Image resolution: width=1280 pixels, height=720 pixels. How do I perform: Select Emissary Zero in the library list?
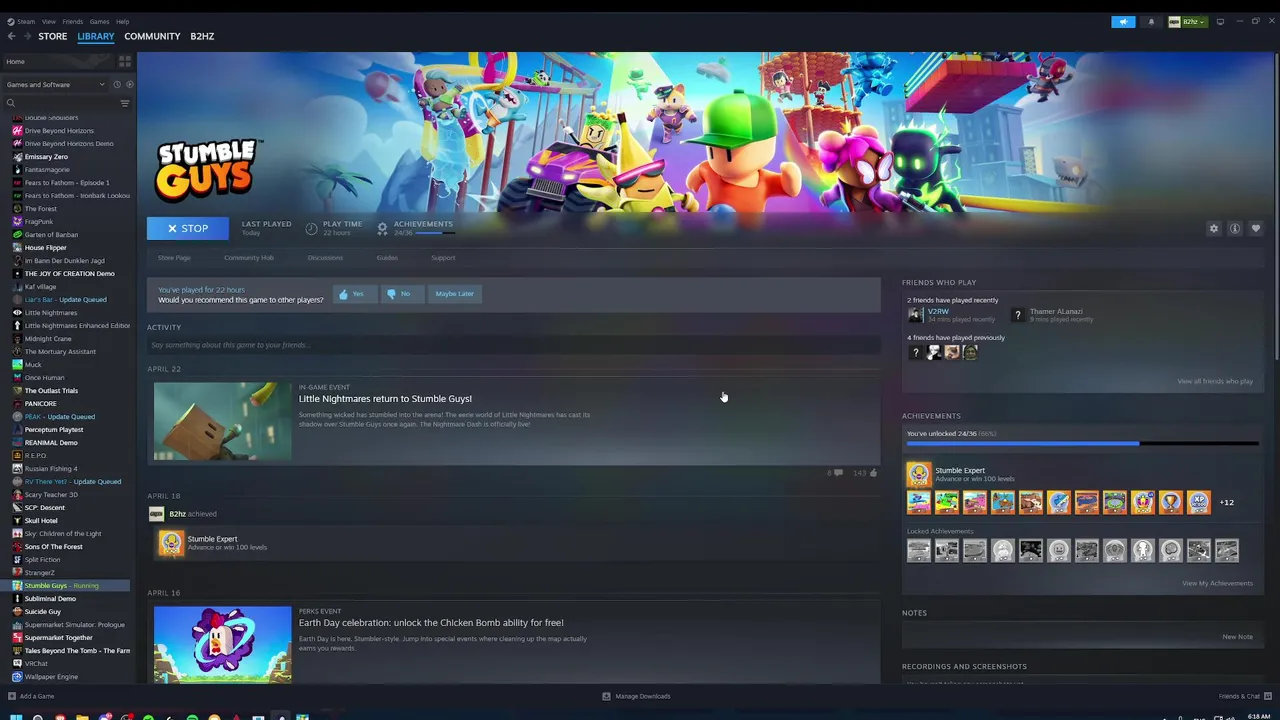tap(46, 157)
